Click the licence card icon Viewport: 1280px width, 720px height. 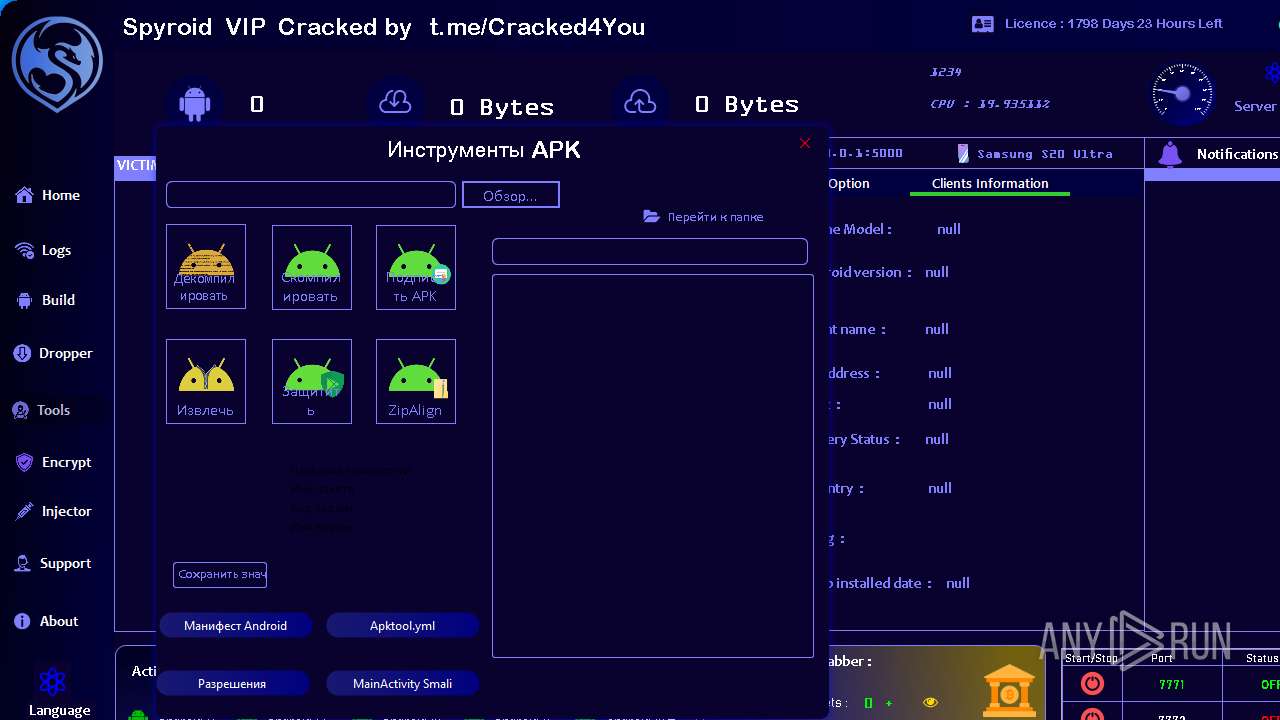tap(983, 24)
